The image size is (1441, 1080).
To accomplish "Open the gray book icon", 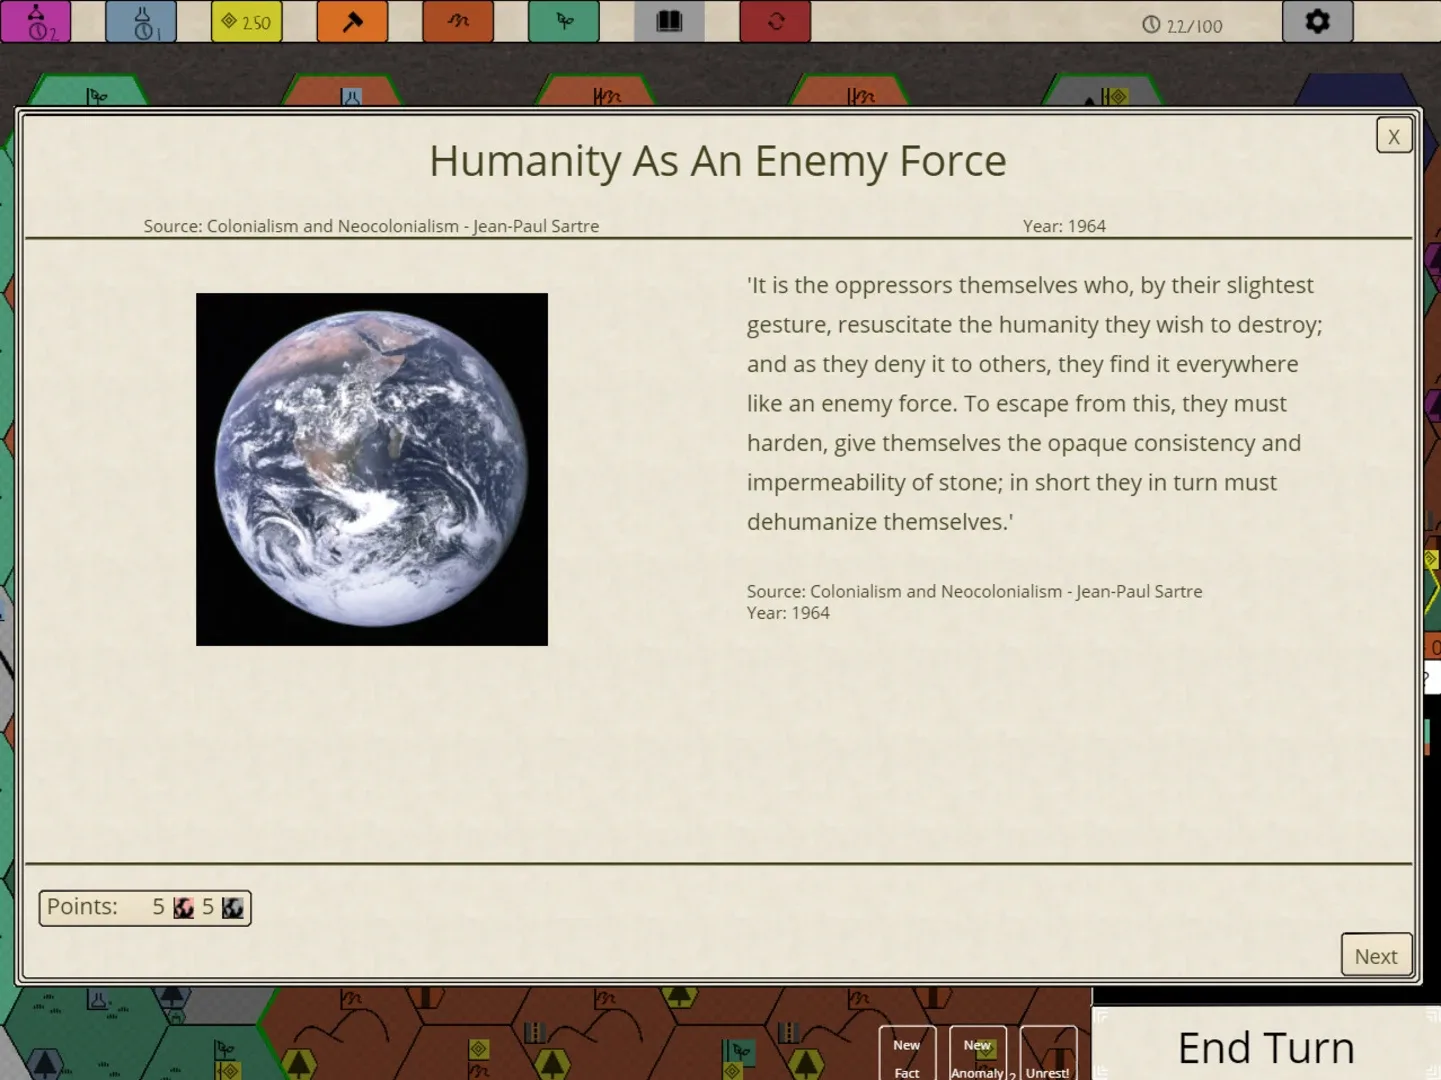I will [x=669, y=21].
